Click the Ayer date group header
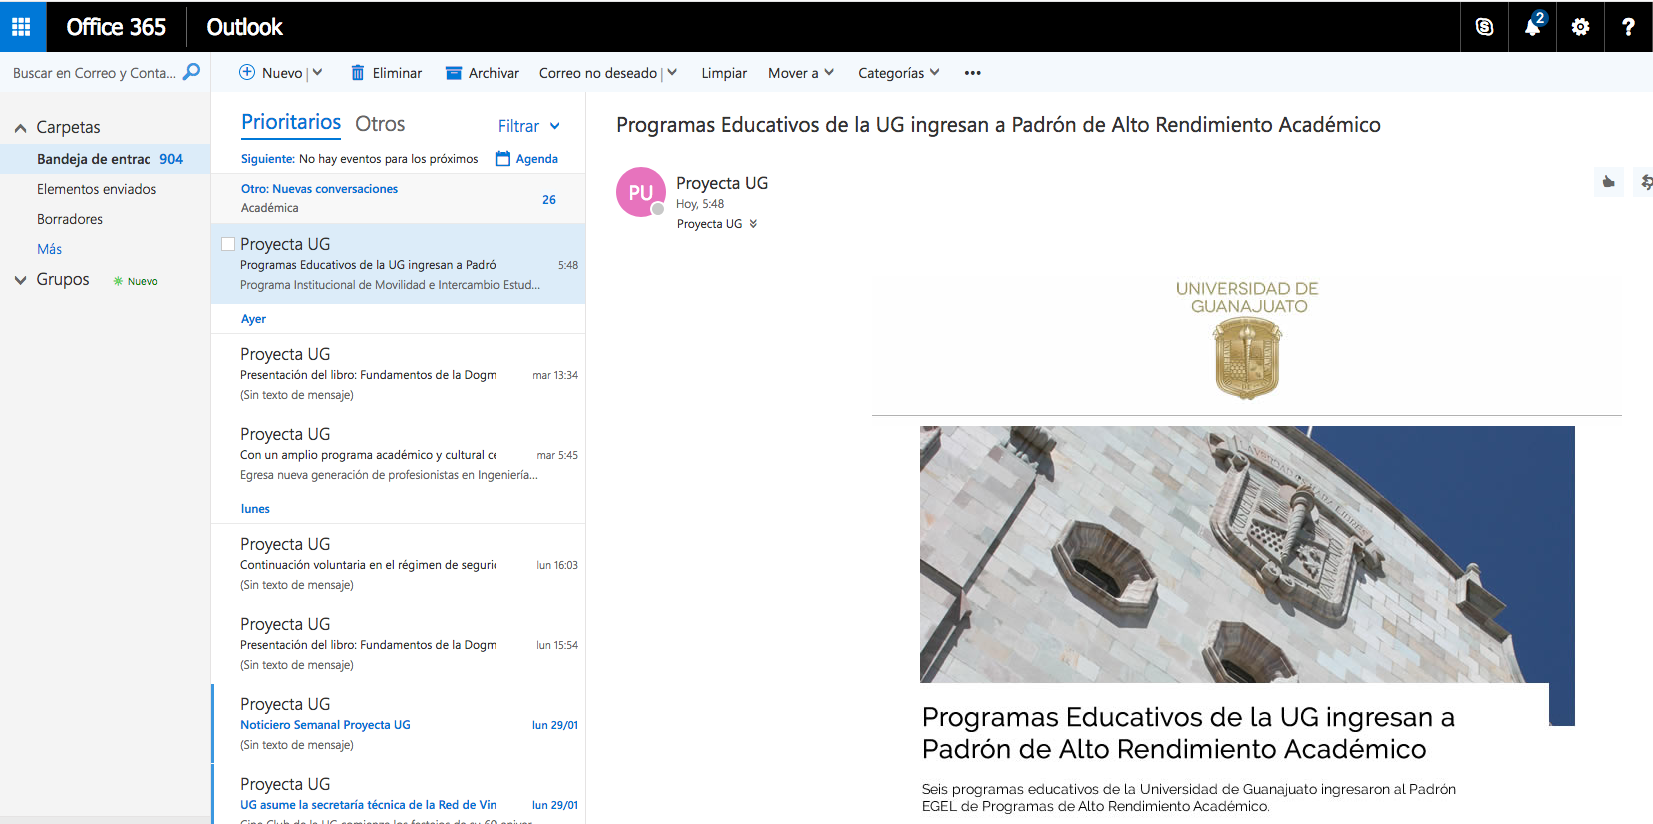The height and width of the screenshot is (824, 1653). pyautogui.click(x=253, y=319)
